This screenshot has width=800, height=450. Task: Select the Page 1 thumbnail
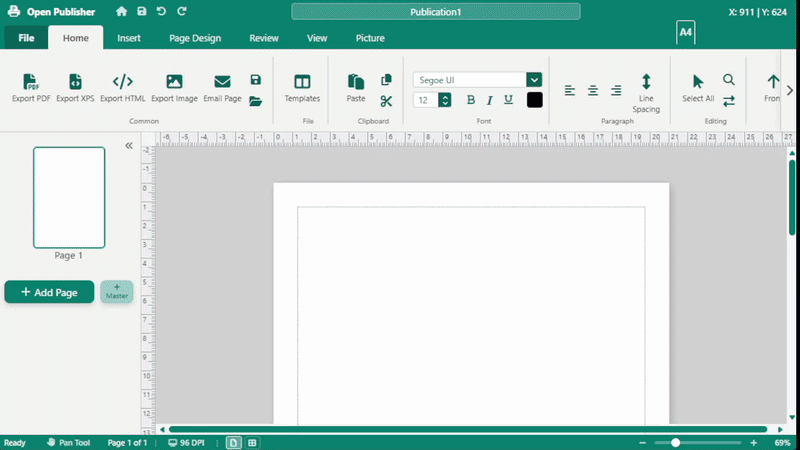69,197
